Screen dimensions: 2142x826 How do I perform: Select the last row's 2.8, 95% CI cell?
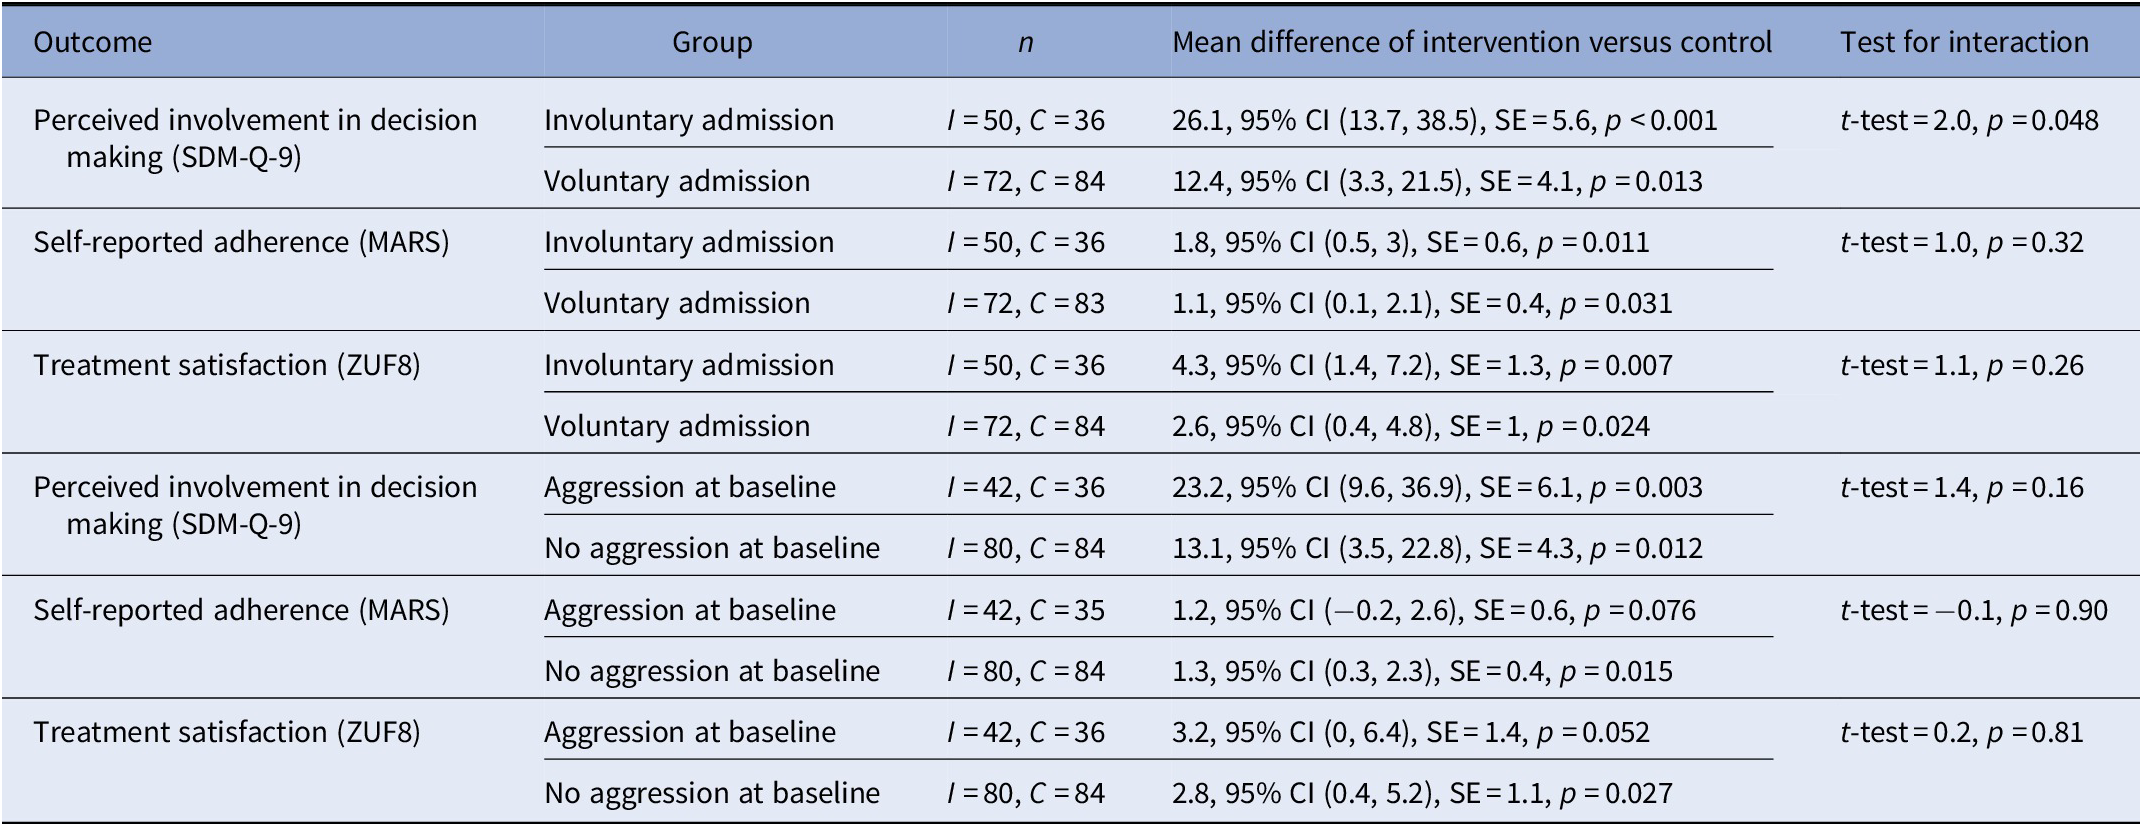(1422, 794)
